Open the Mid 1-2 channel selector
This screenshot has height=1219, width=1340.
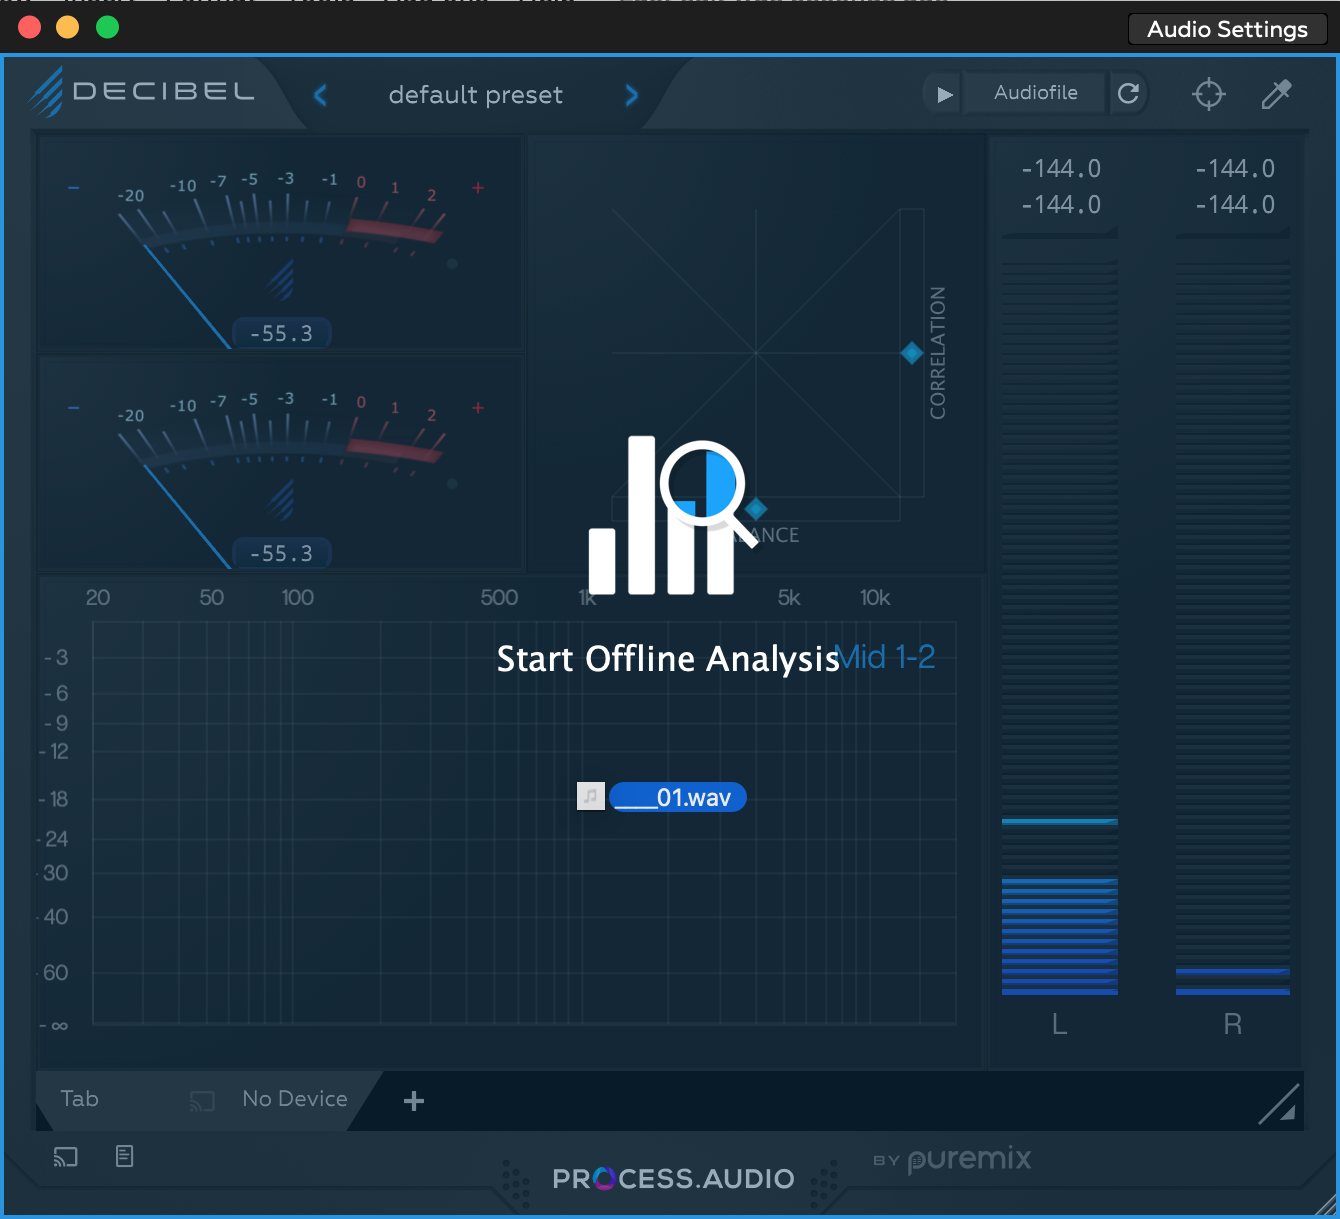pyautogui.click(x=886, y=657)
